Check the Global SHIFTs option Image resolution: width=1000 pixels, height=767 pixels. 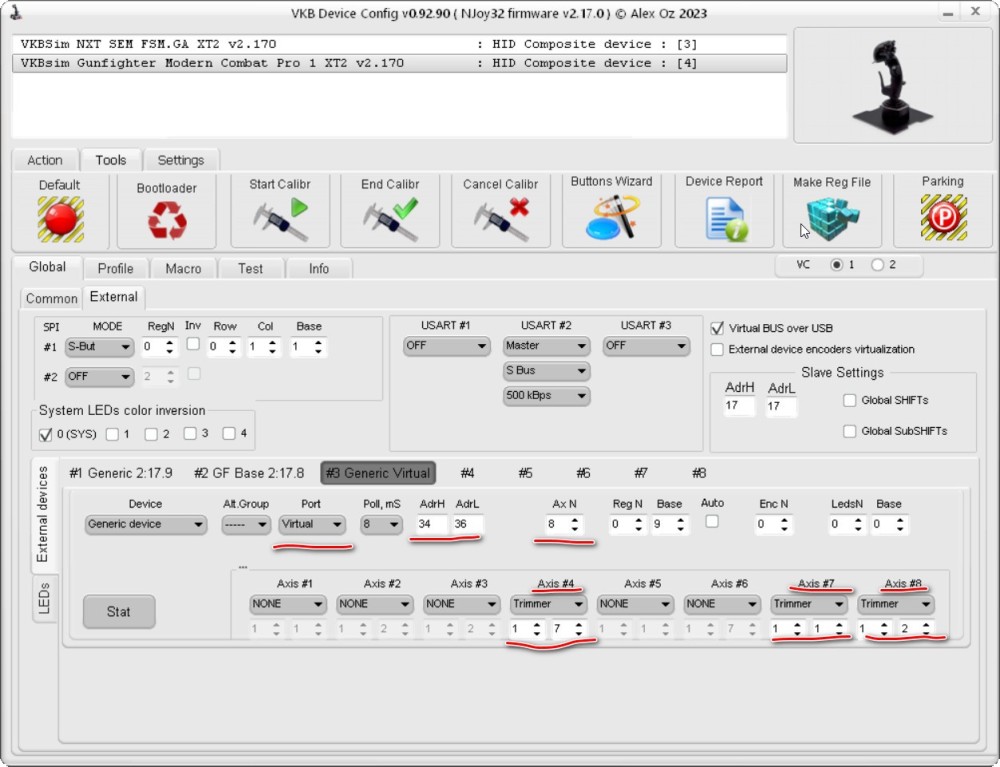[x=850, y=400]
